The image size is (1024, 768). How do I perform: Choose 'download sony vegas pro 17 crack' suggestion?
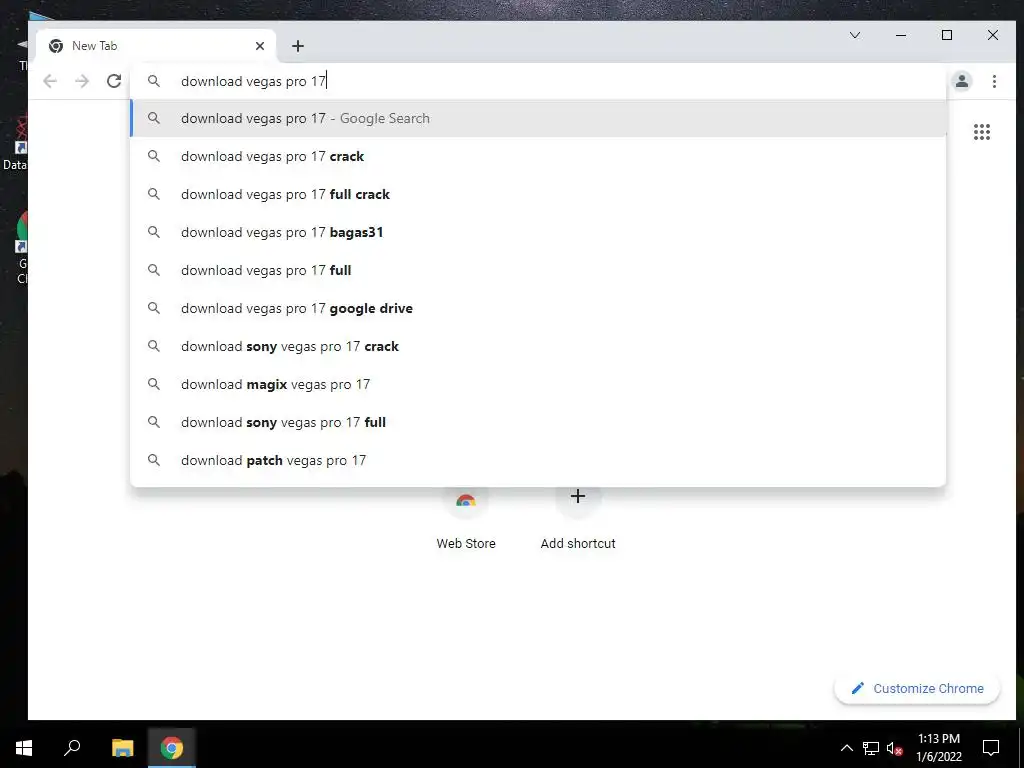(x=539, y=346)
